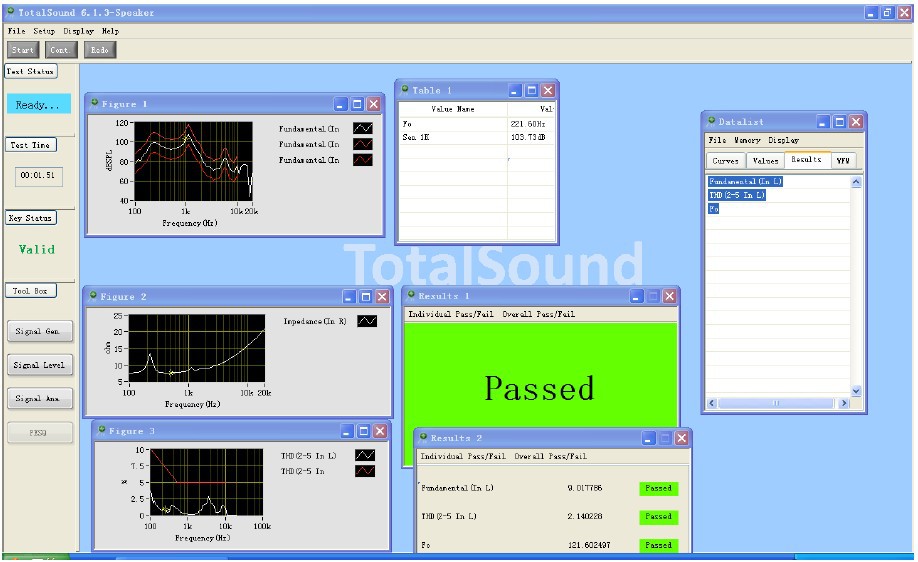Click the Start button in toolbar
918x562 pixels.
pyautogui.click(x=23, y=50)
